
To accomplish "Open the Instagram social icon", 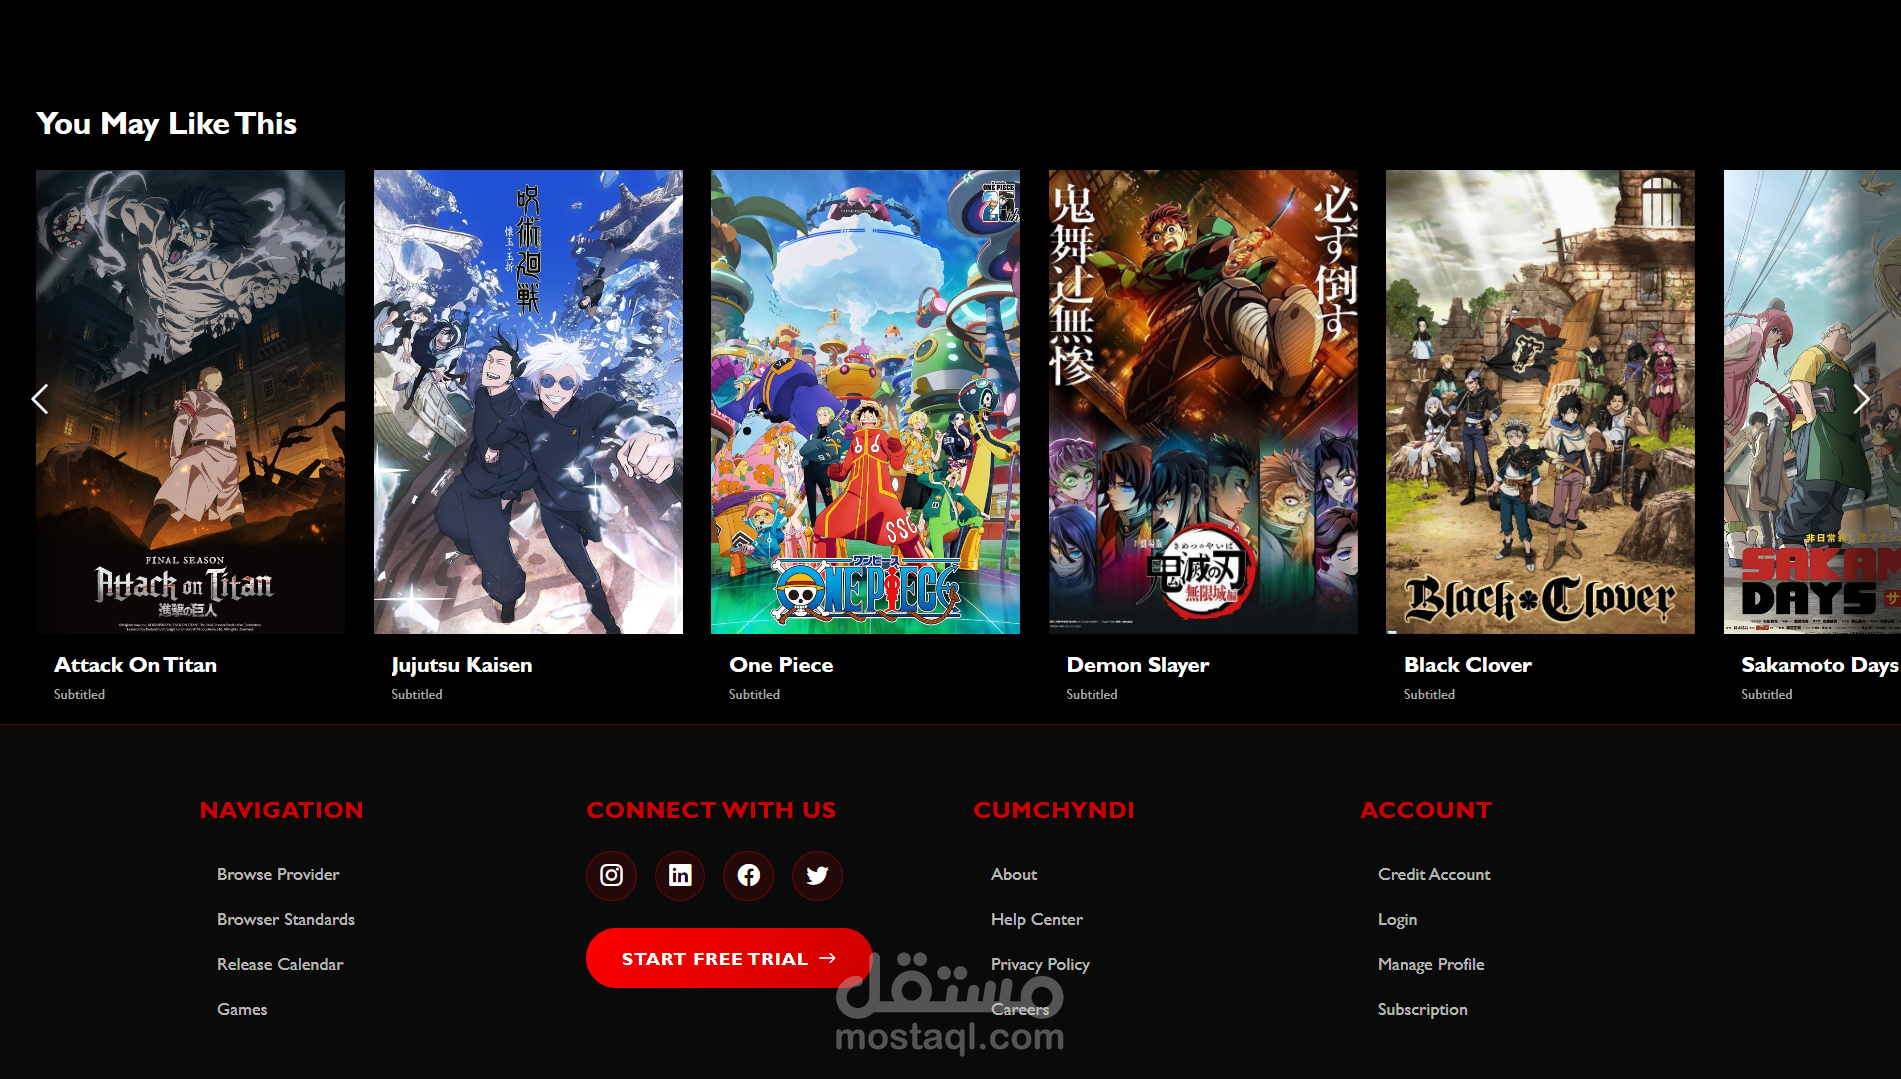I will pos(611,875).
